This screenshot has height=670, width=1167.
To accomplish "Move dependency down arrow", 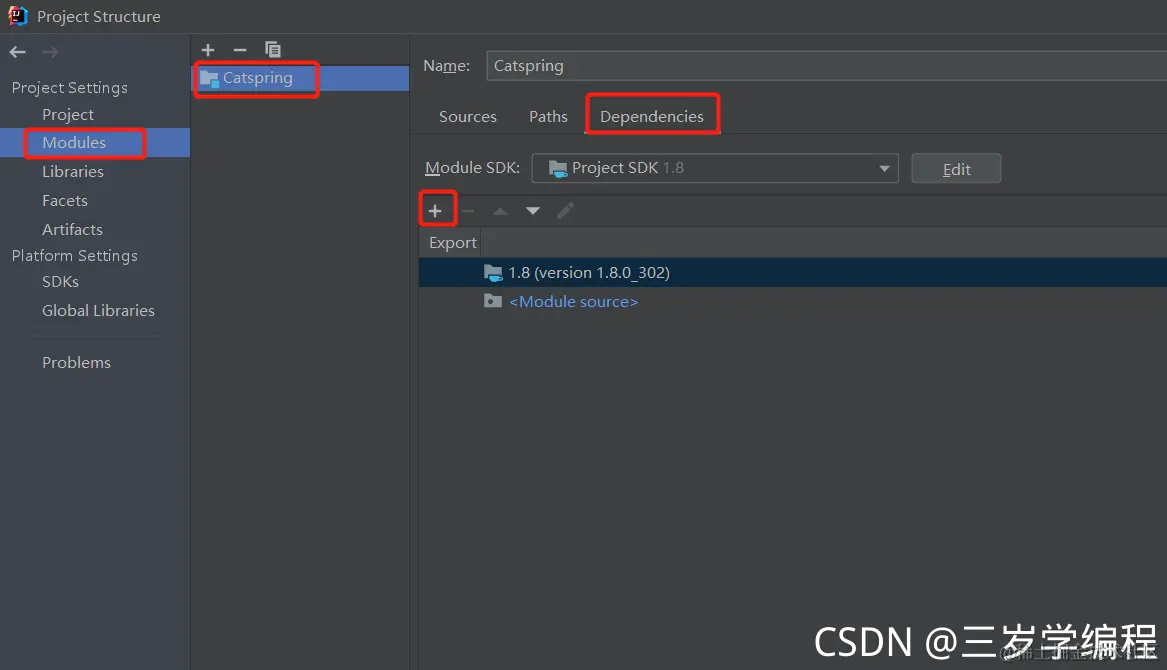I will 533,211.
